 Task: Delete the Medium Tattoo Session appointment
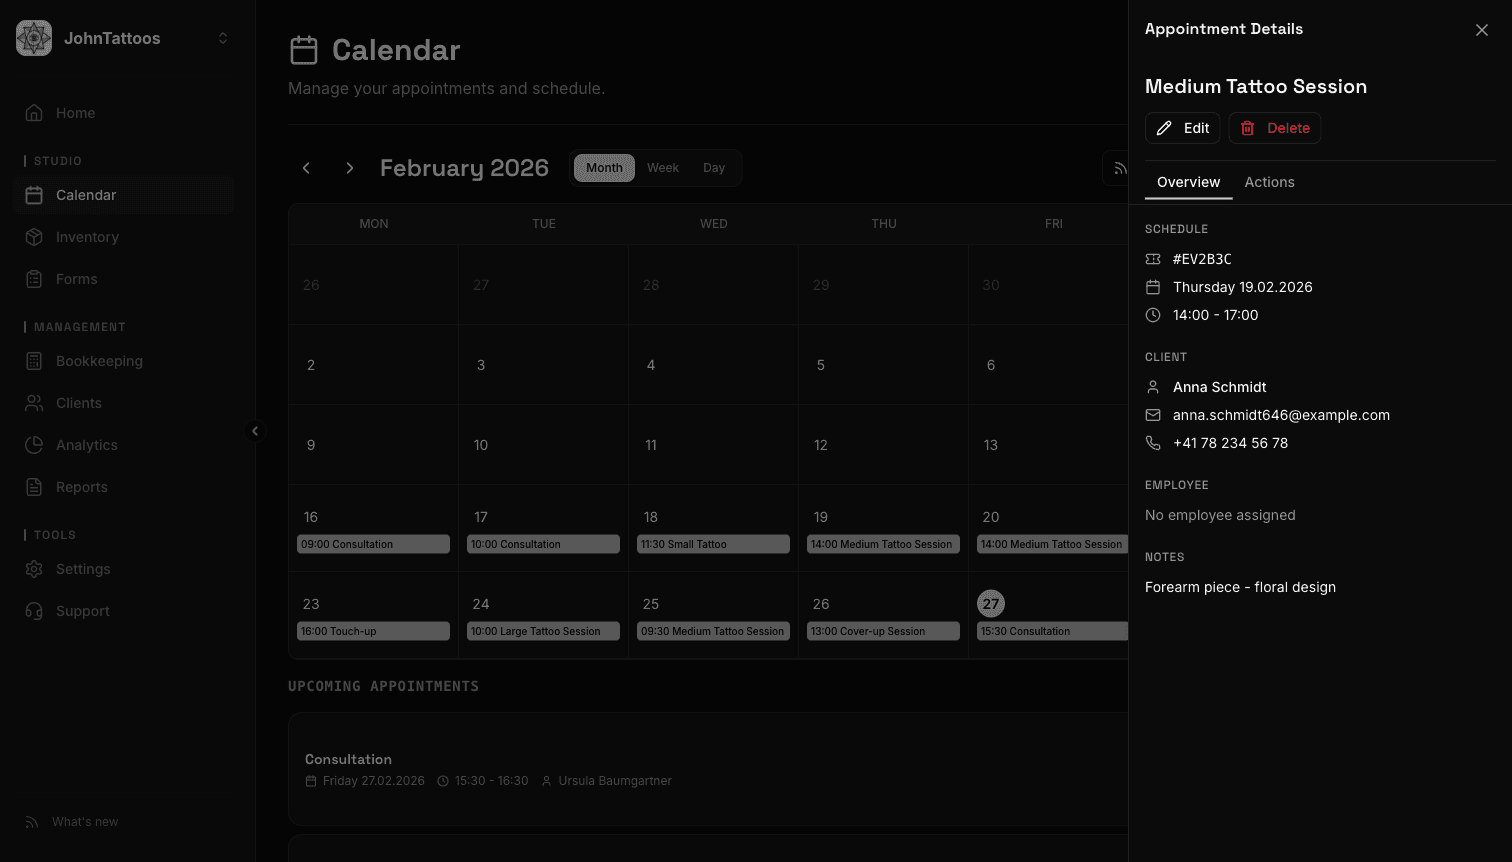coord(1275,128)
